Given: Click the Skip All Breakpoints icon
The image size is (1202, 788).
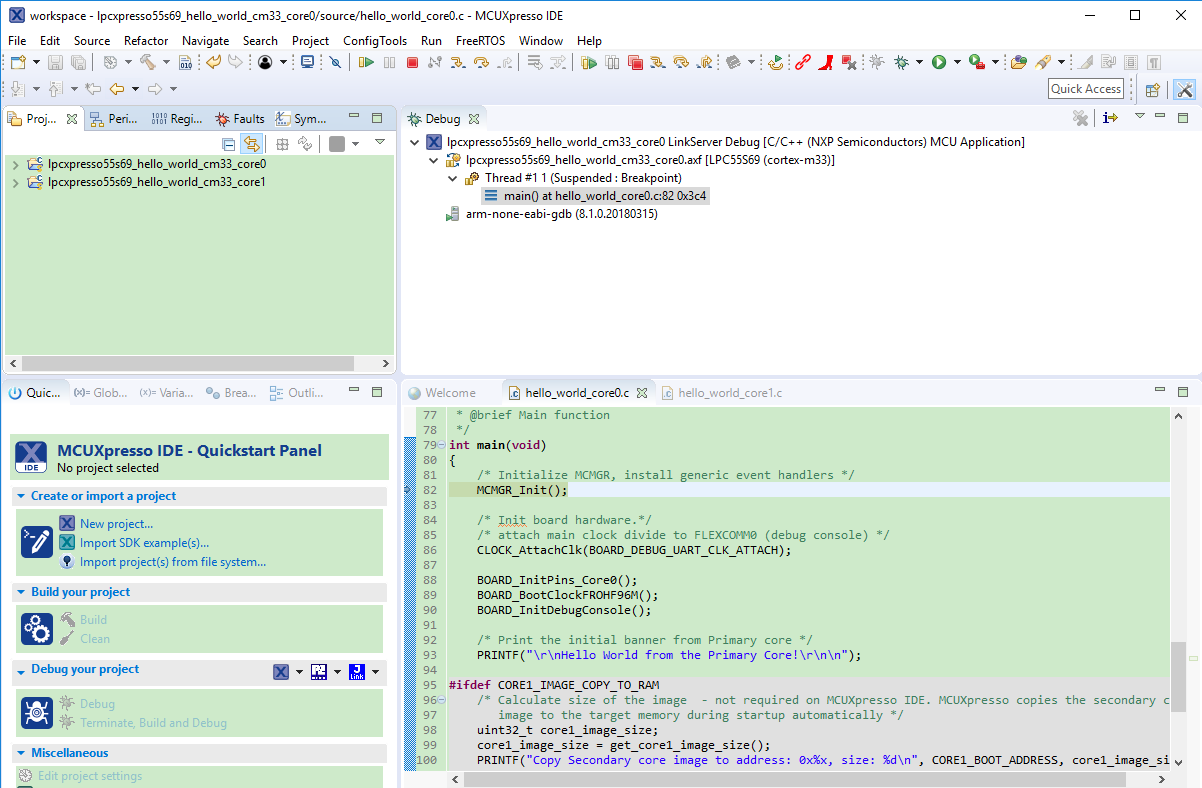Looking at the screenshot, I should (335, 62).
